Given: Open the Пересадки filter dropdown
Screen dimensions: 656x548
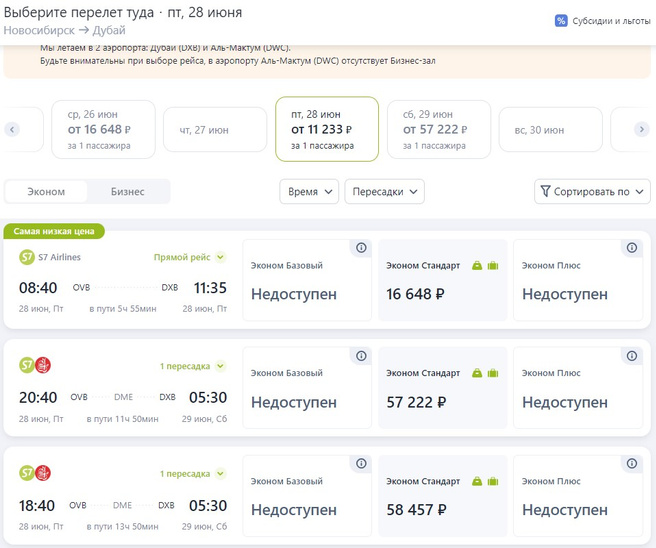Looking at the screenshot, I should pyautogui.click(x=384, y=191).
